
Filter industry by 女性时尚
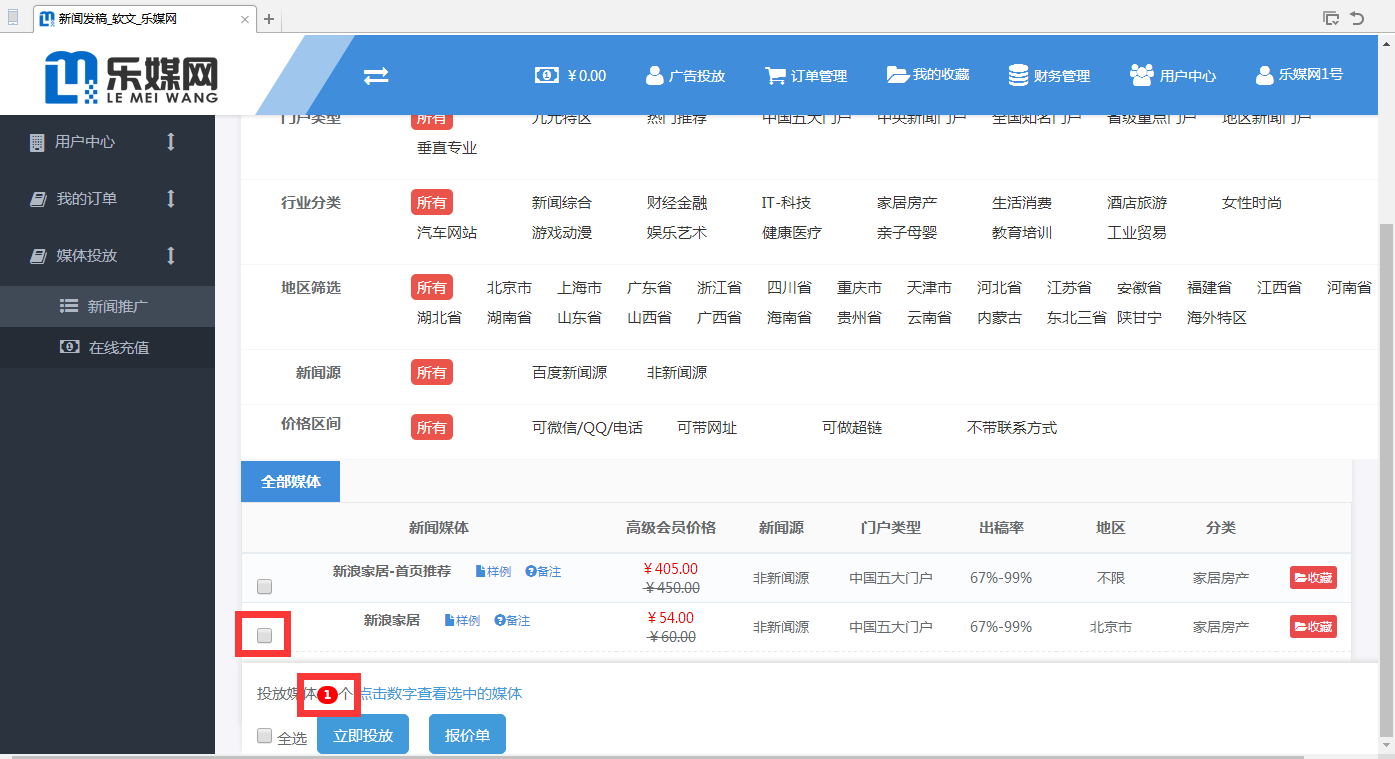tap(1252, 203)
